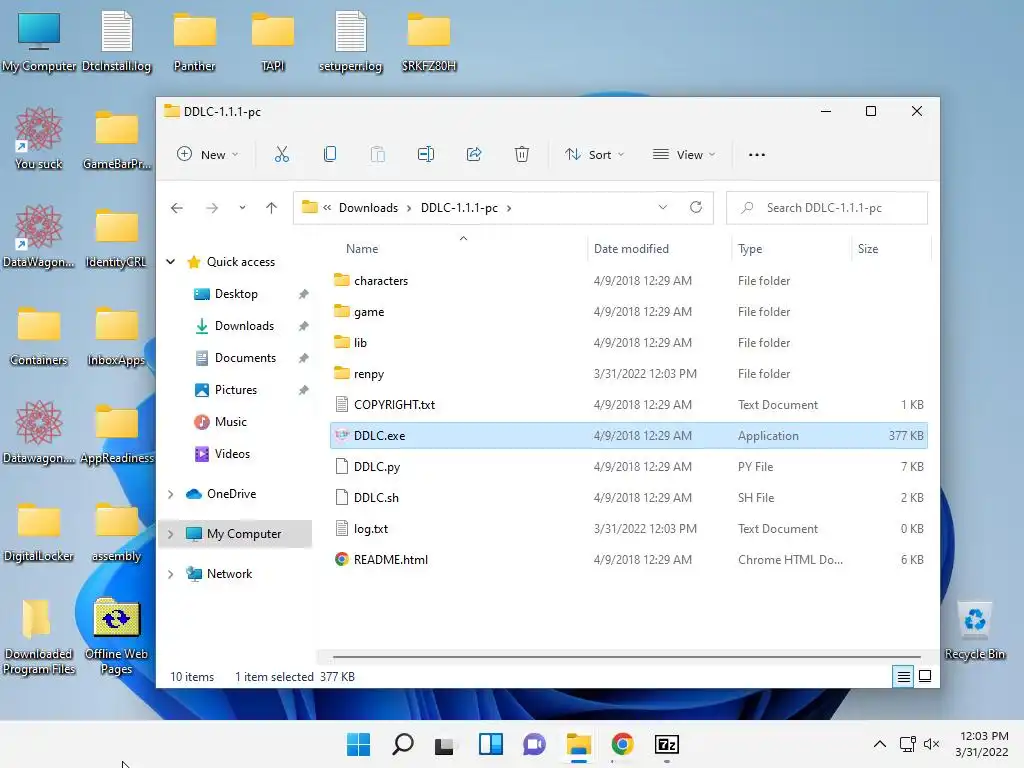Select setuperr.log file on desktop
Screen dimensions: 1024x768
click(351, 42)
